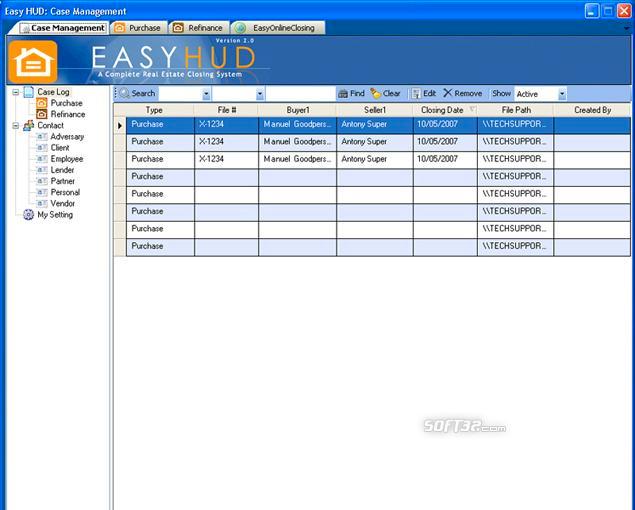Click the Remove button
This screenshot has width=635, height=510.
(462, 94)
